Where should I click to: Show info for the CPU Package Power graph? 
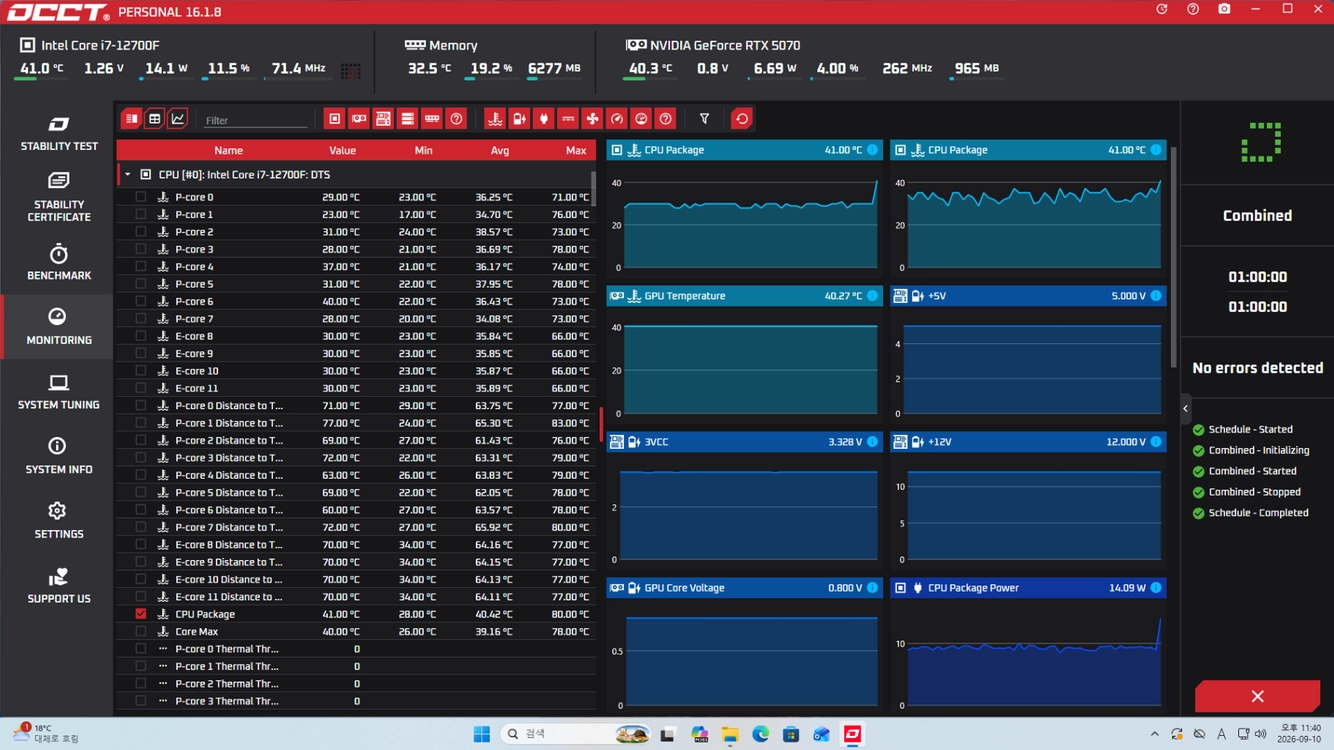coord(1156,588)
